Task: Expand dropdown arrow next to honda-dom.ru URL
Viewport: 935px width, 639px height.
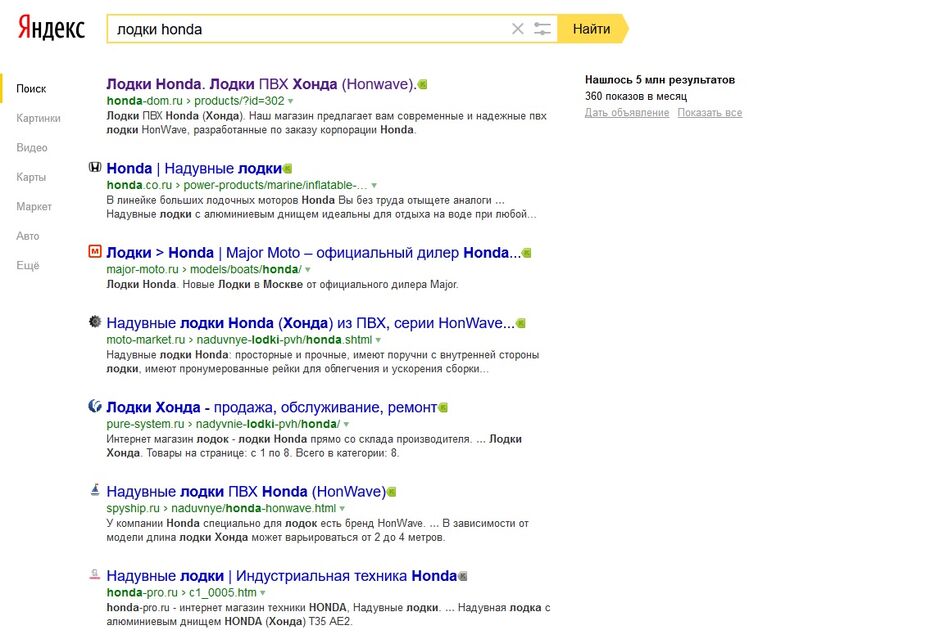Action: pos(291,101)
